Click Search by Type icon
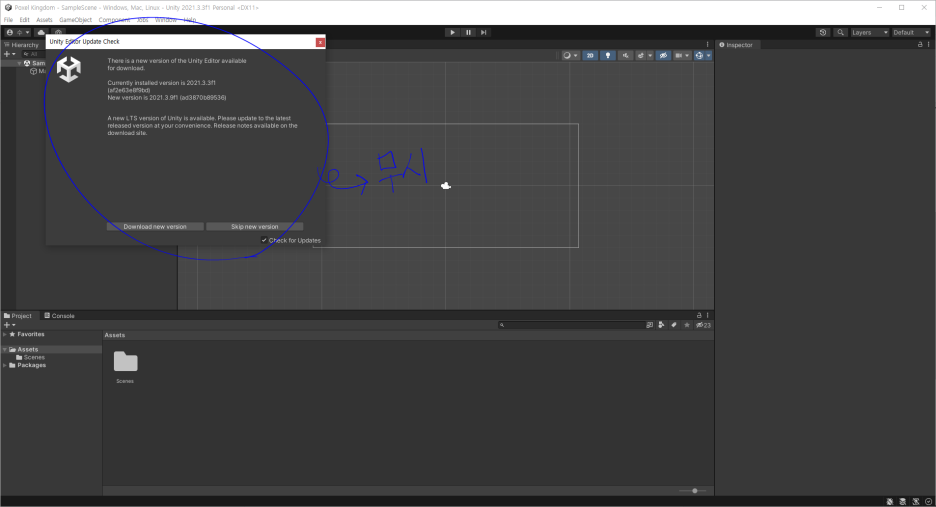 coord(661,325)
